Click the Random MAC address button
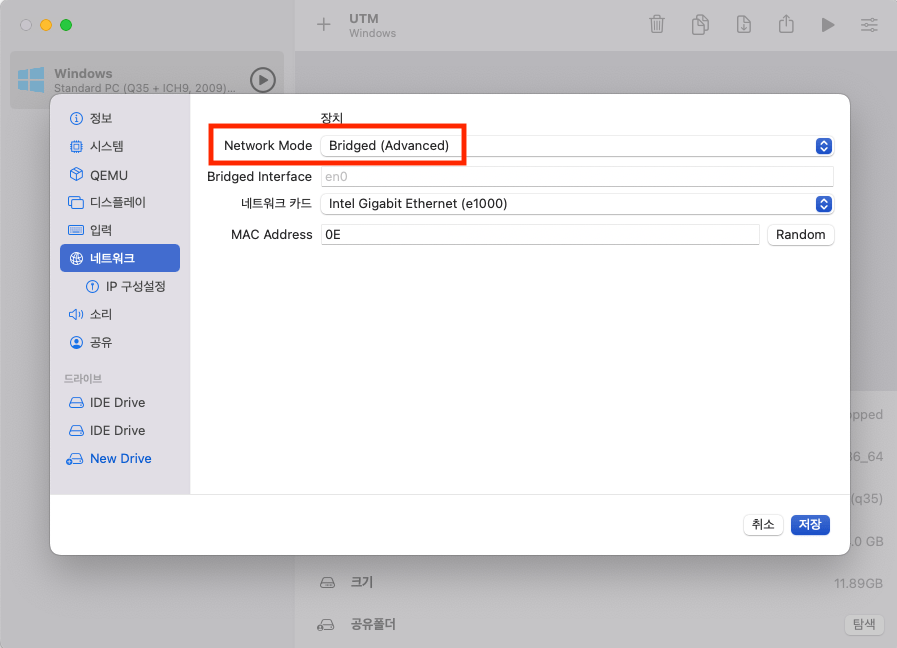The image size is (897, 648). (800, 234)
